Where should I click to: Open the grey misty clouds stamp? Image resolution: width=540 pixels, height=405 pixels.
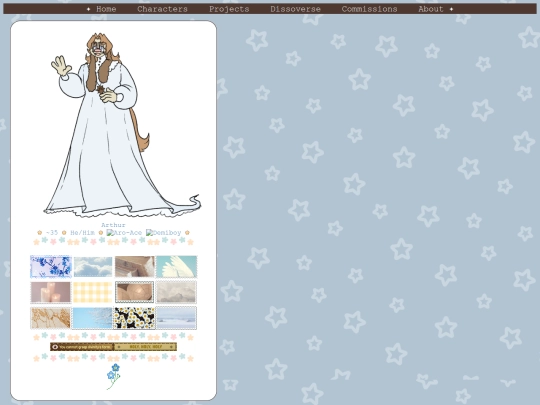click(176, 292)
